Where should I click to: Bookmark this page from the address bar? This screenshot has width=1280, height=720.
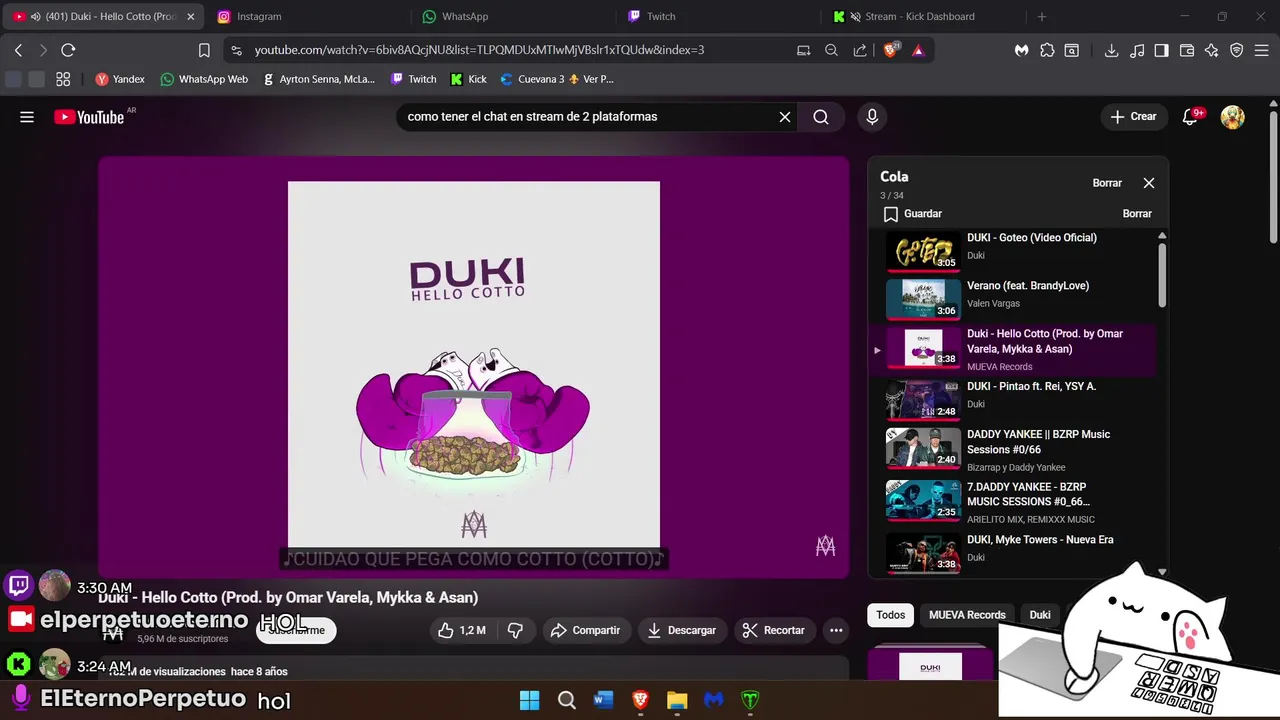coord(204,50)
